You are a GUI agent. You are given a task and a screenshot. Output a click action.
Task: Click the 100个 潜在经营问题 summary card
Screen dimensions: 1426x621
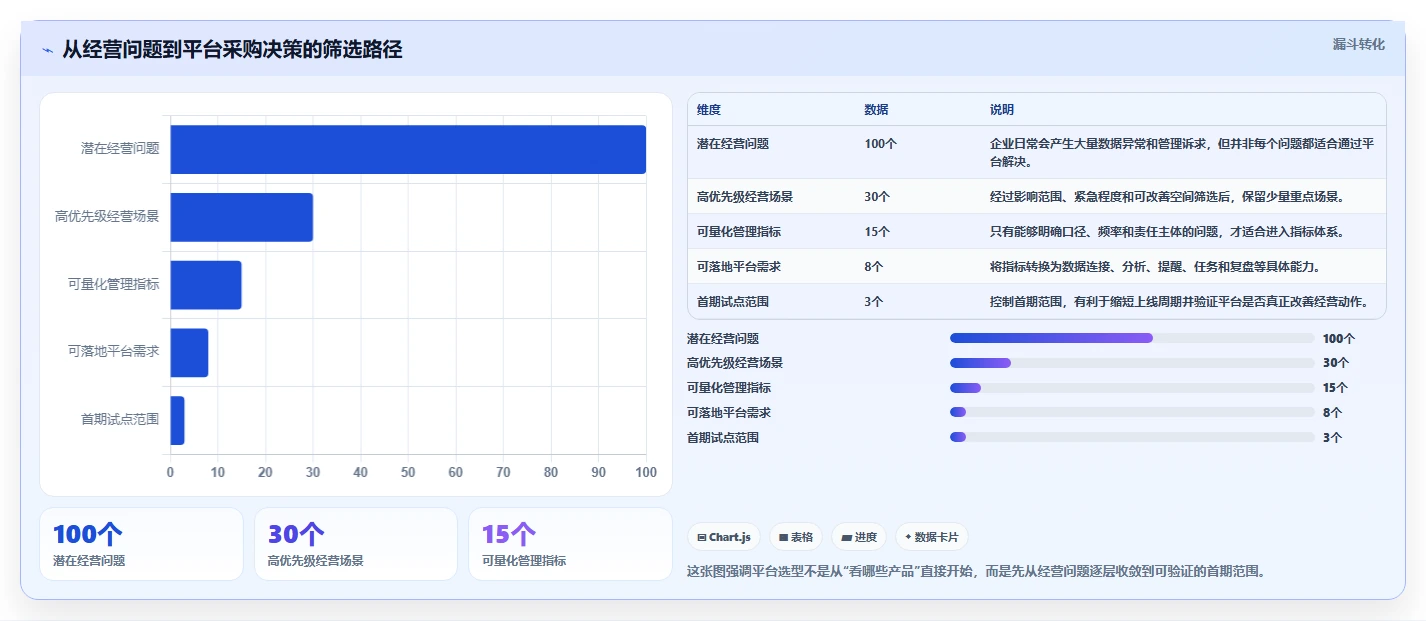coord(141,544)
